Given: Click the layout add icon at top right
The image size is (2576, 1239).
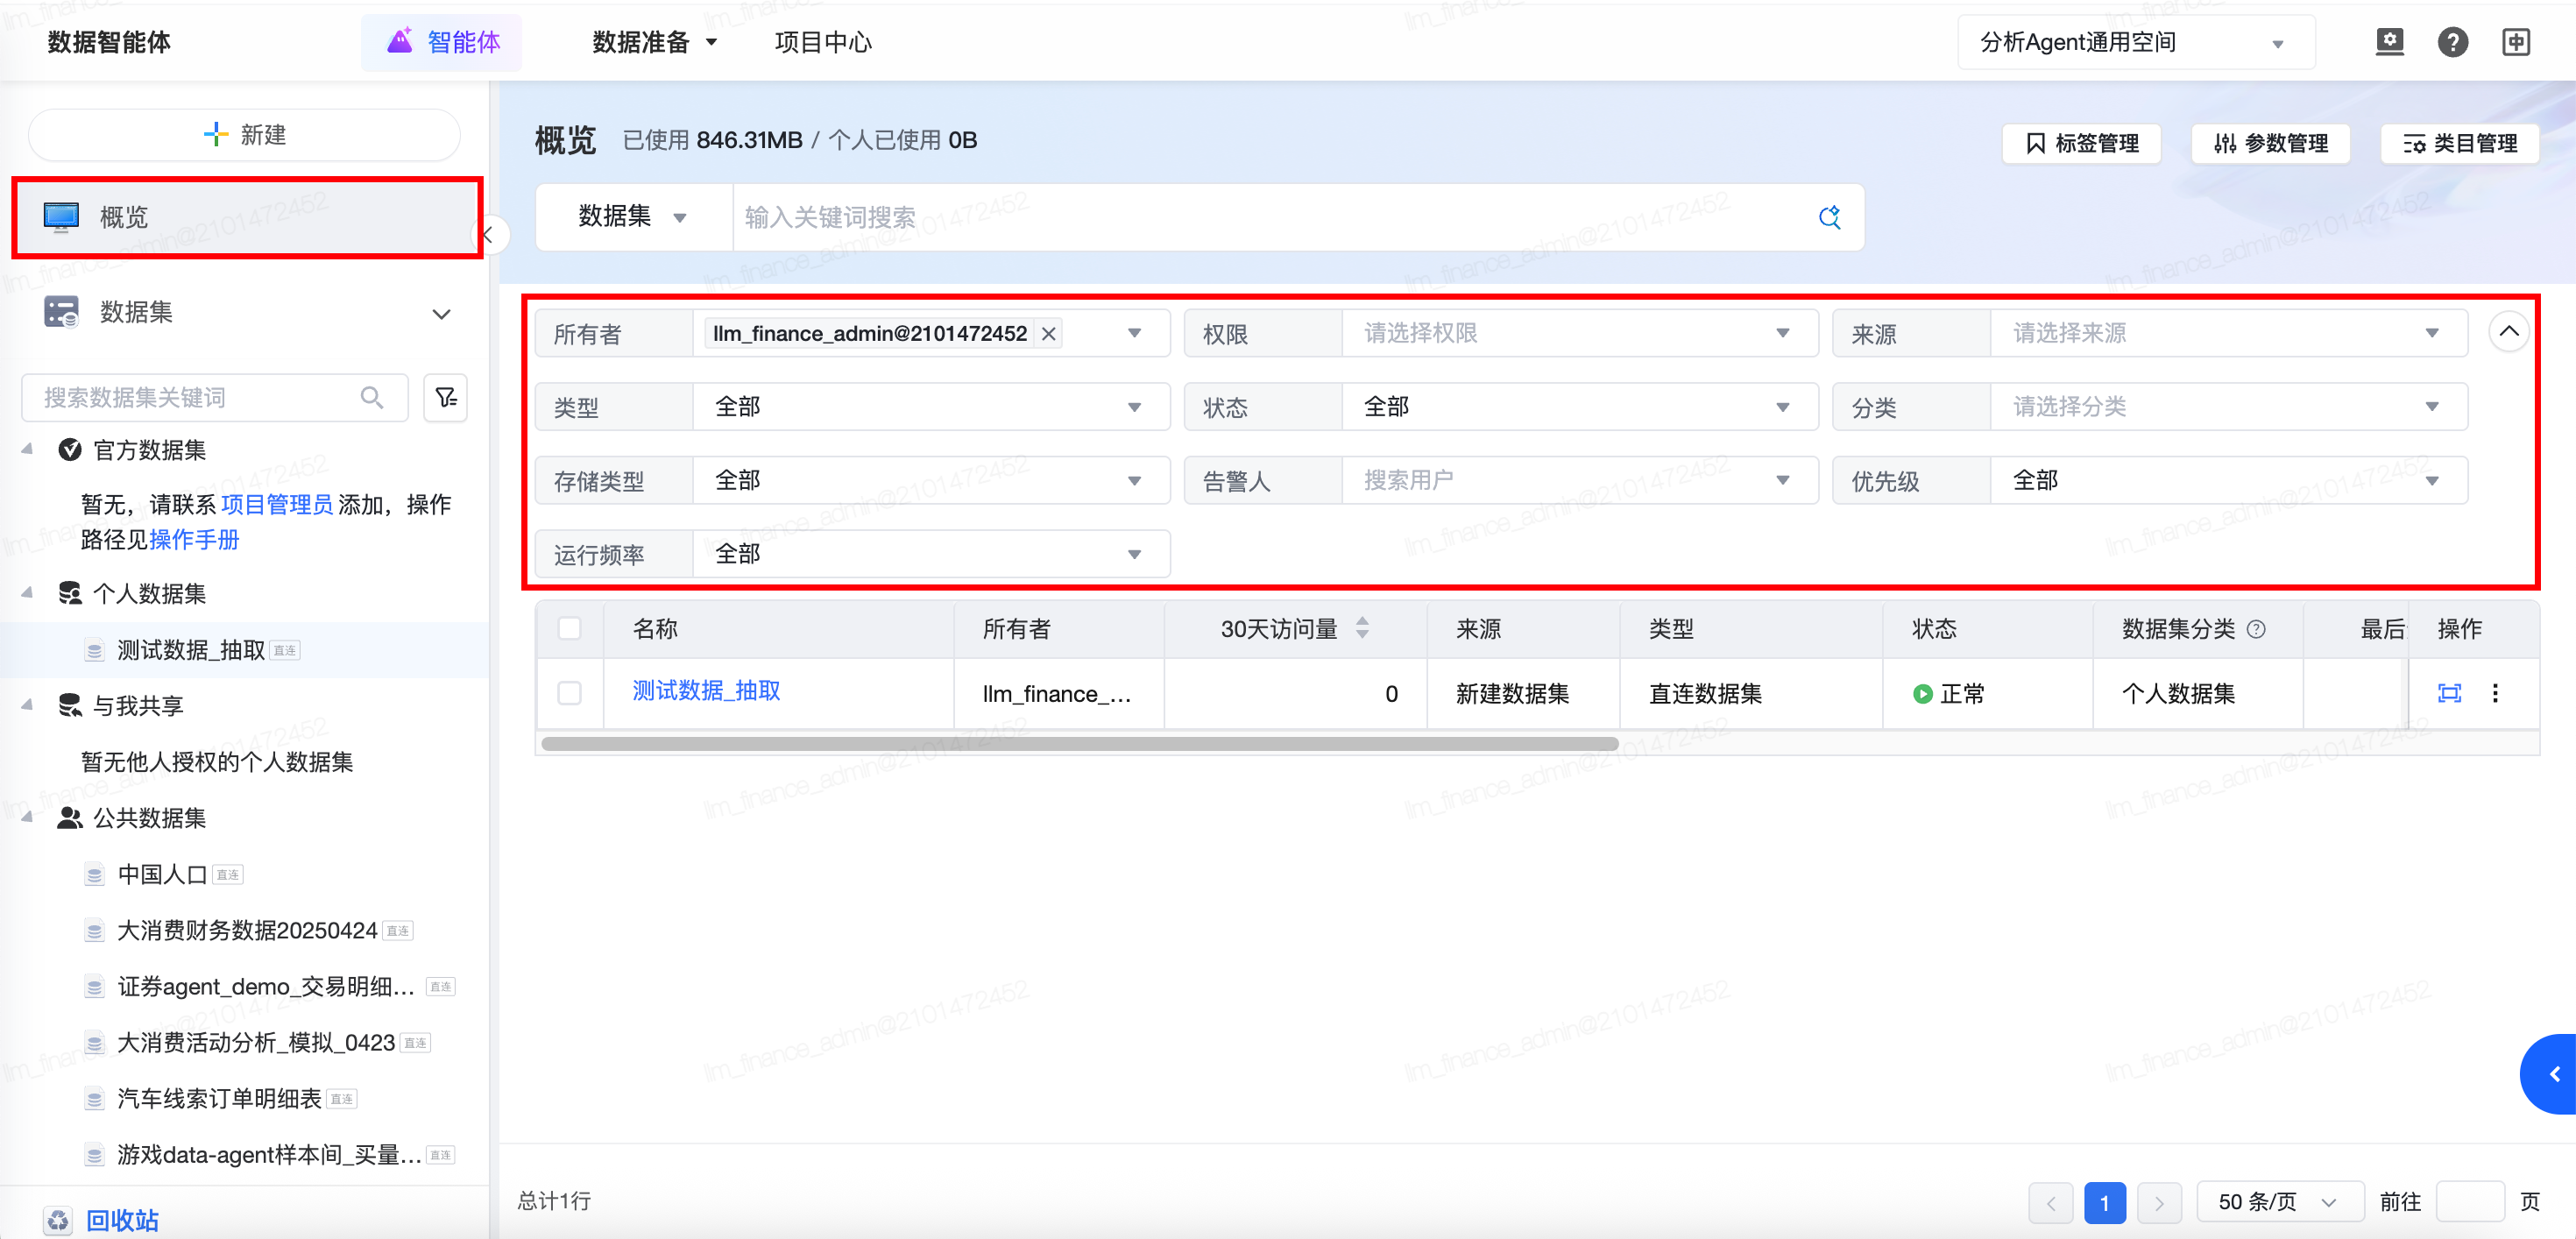Looking at the screenshot, I should coord(2516,42).
